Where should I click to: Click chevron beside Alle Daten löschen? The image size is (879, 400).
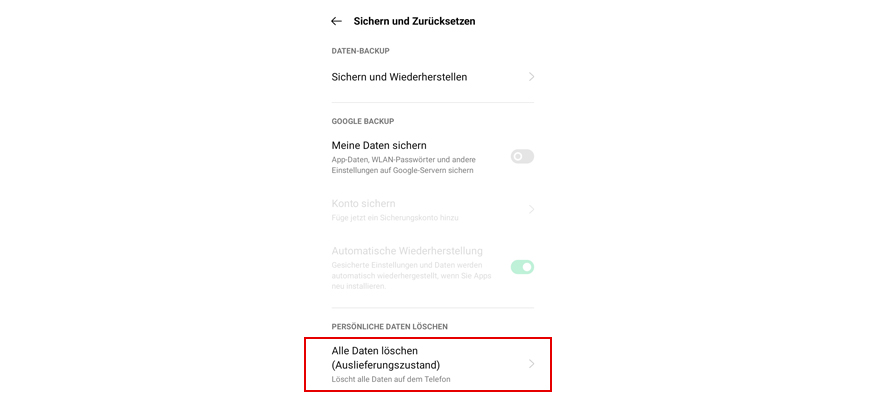531,364
